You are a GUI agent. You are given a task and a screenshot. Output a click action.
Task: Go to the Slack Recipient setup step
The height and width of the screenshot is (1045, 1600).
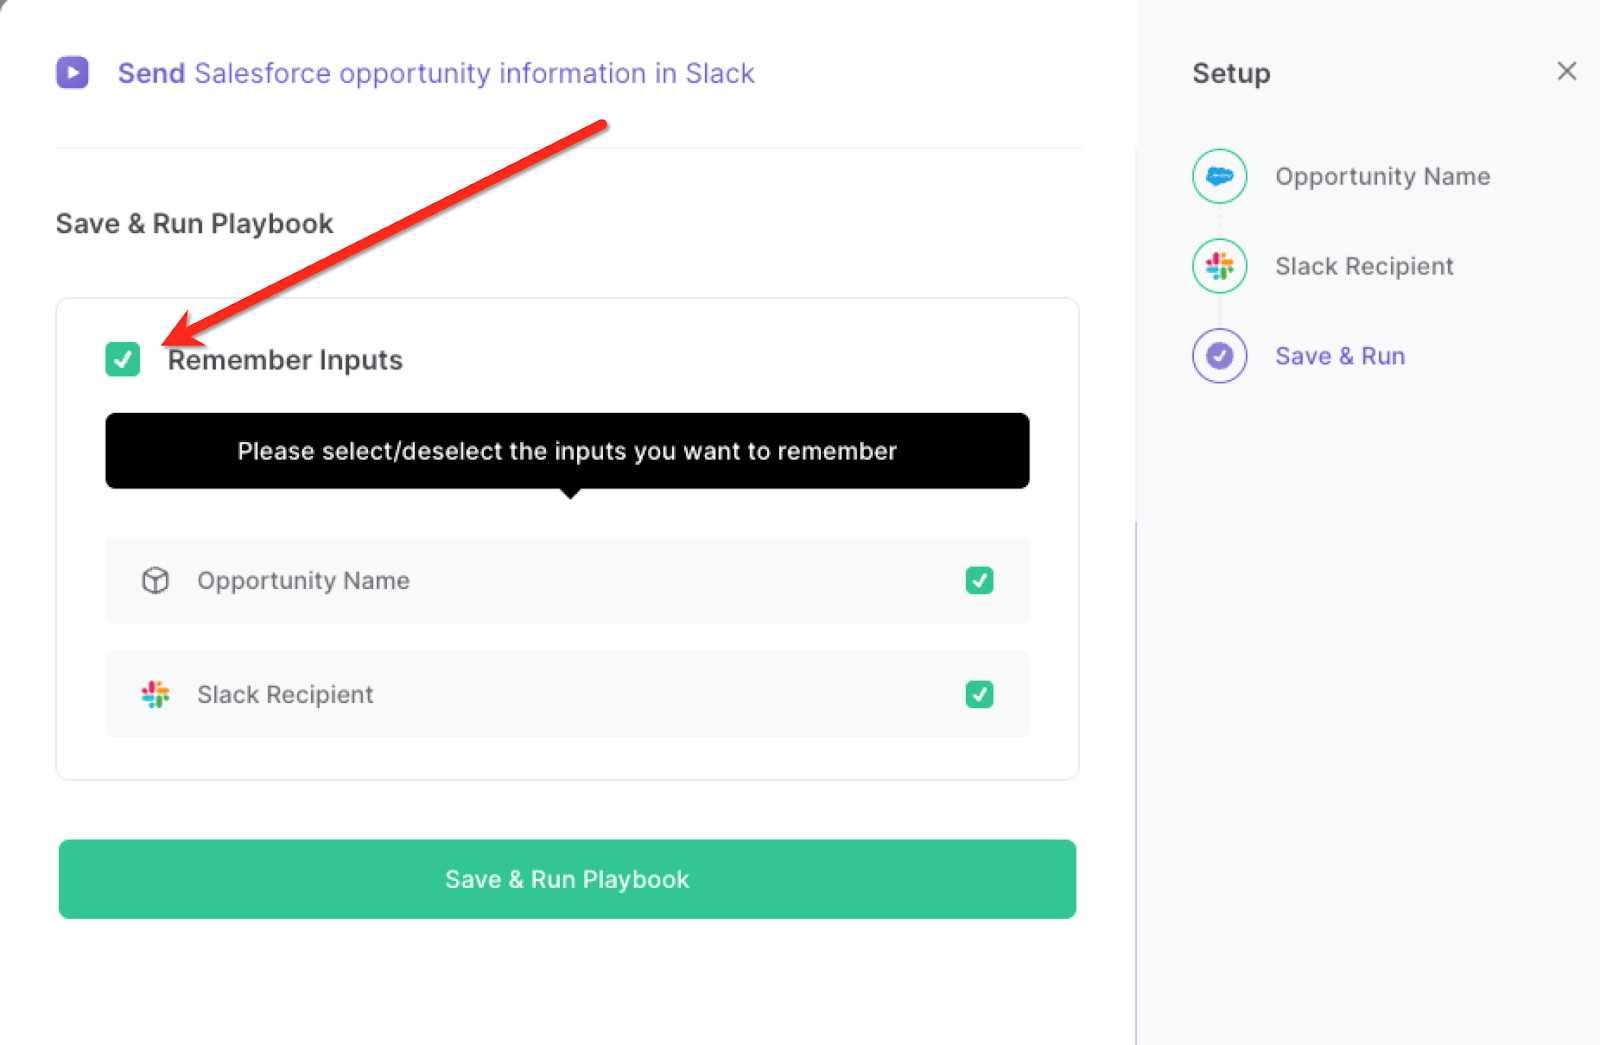point(1364,266)
